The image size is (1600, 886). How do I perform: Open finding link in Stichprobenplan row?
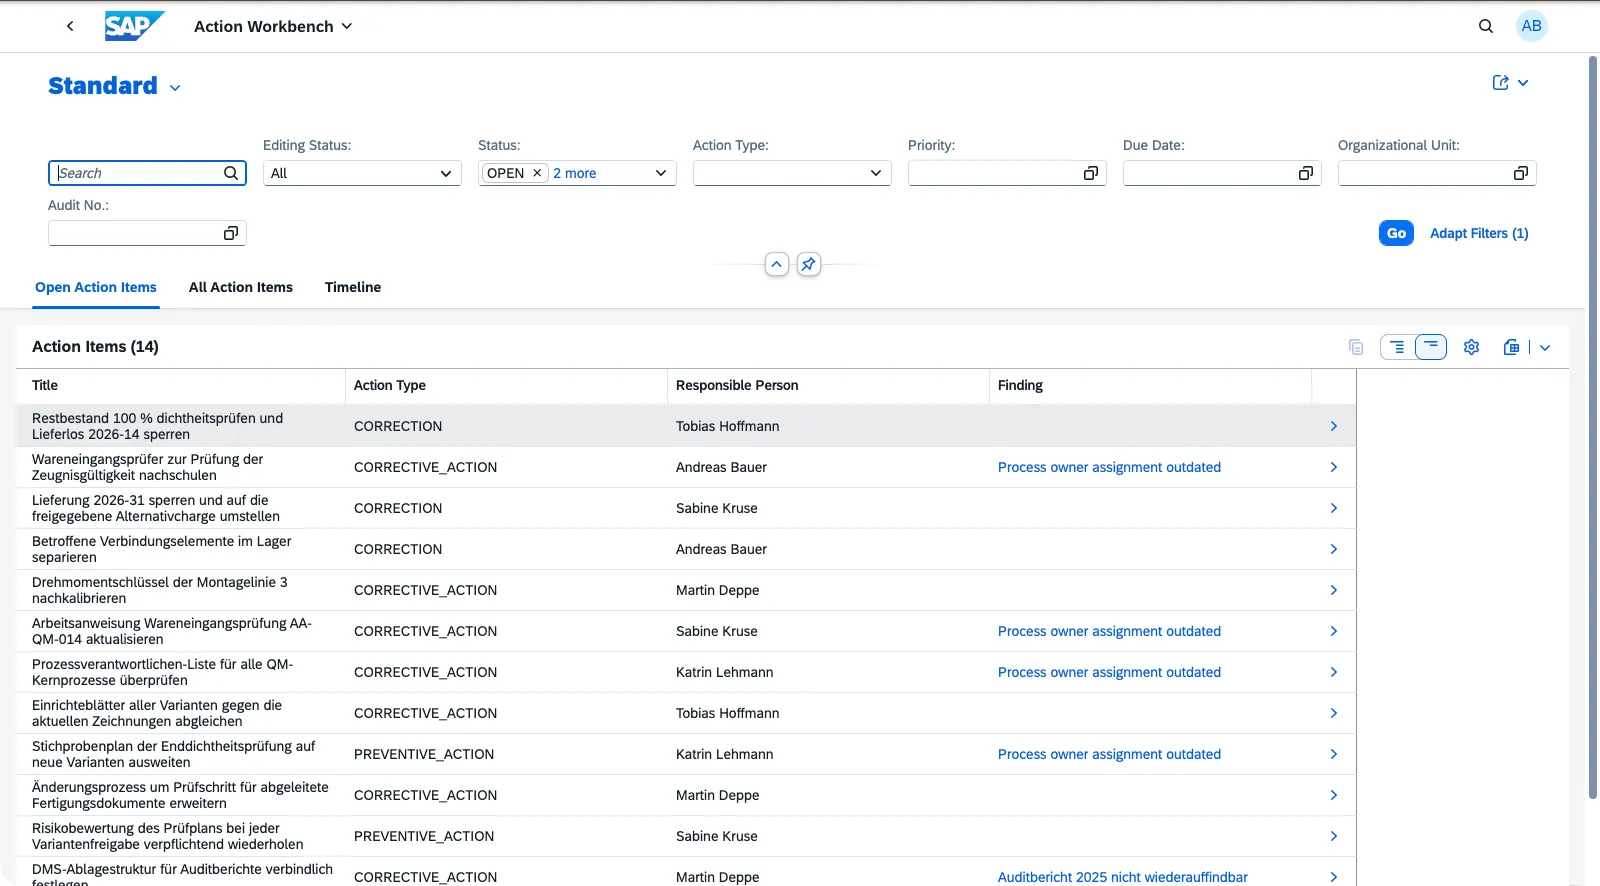coord(1109,754)
